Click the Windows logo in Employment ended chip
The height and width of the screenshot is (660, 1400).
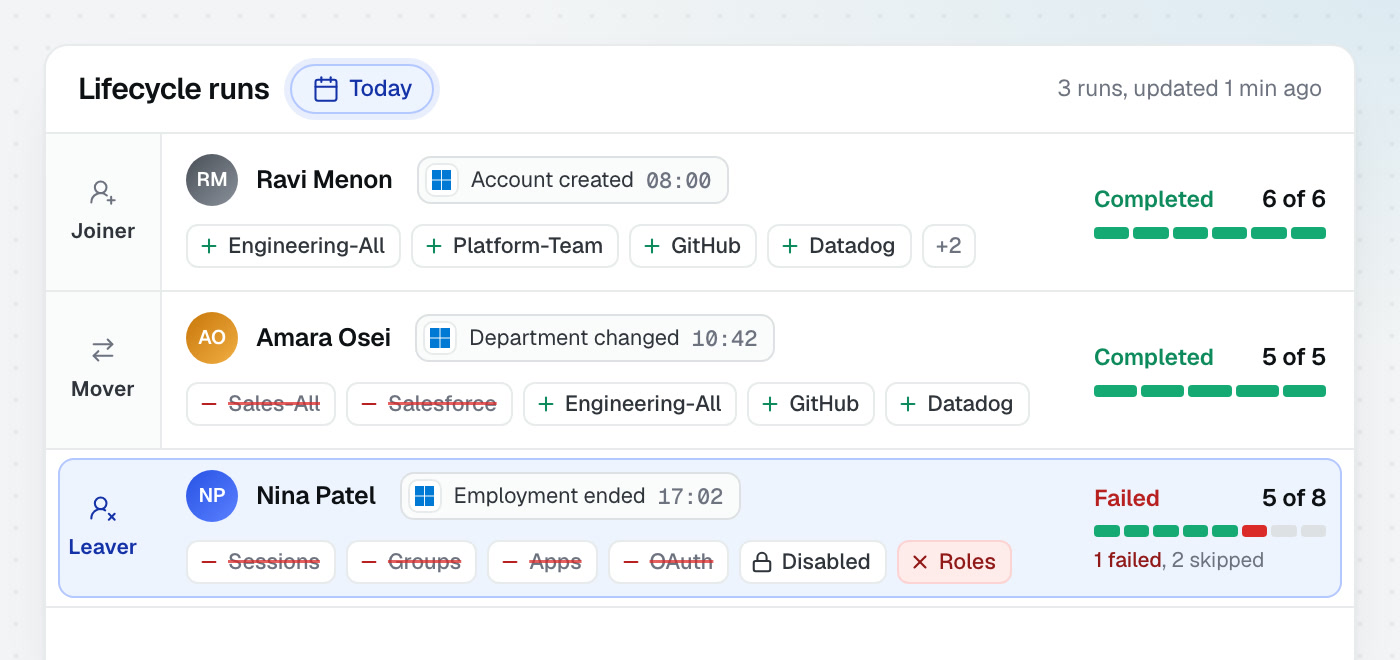(424, 496)
